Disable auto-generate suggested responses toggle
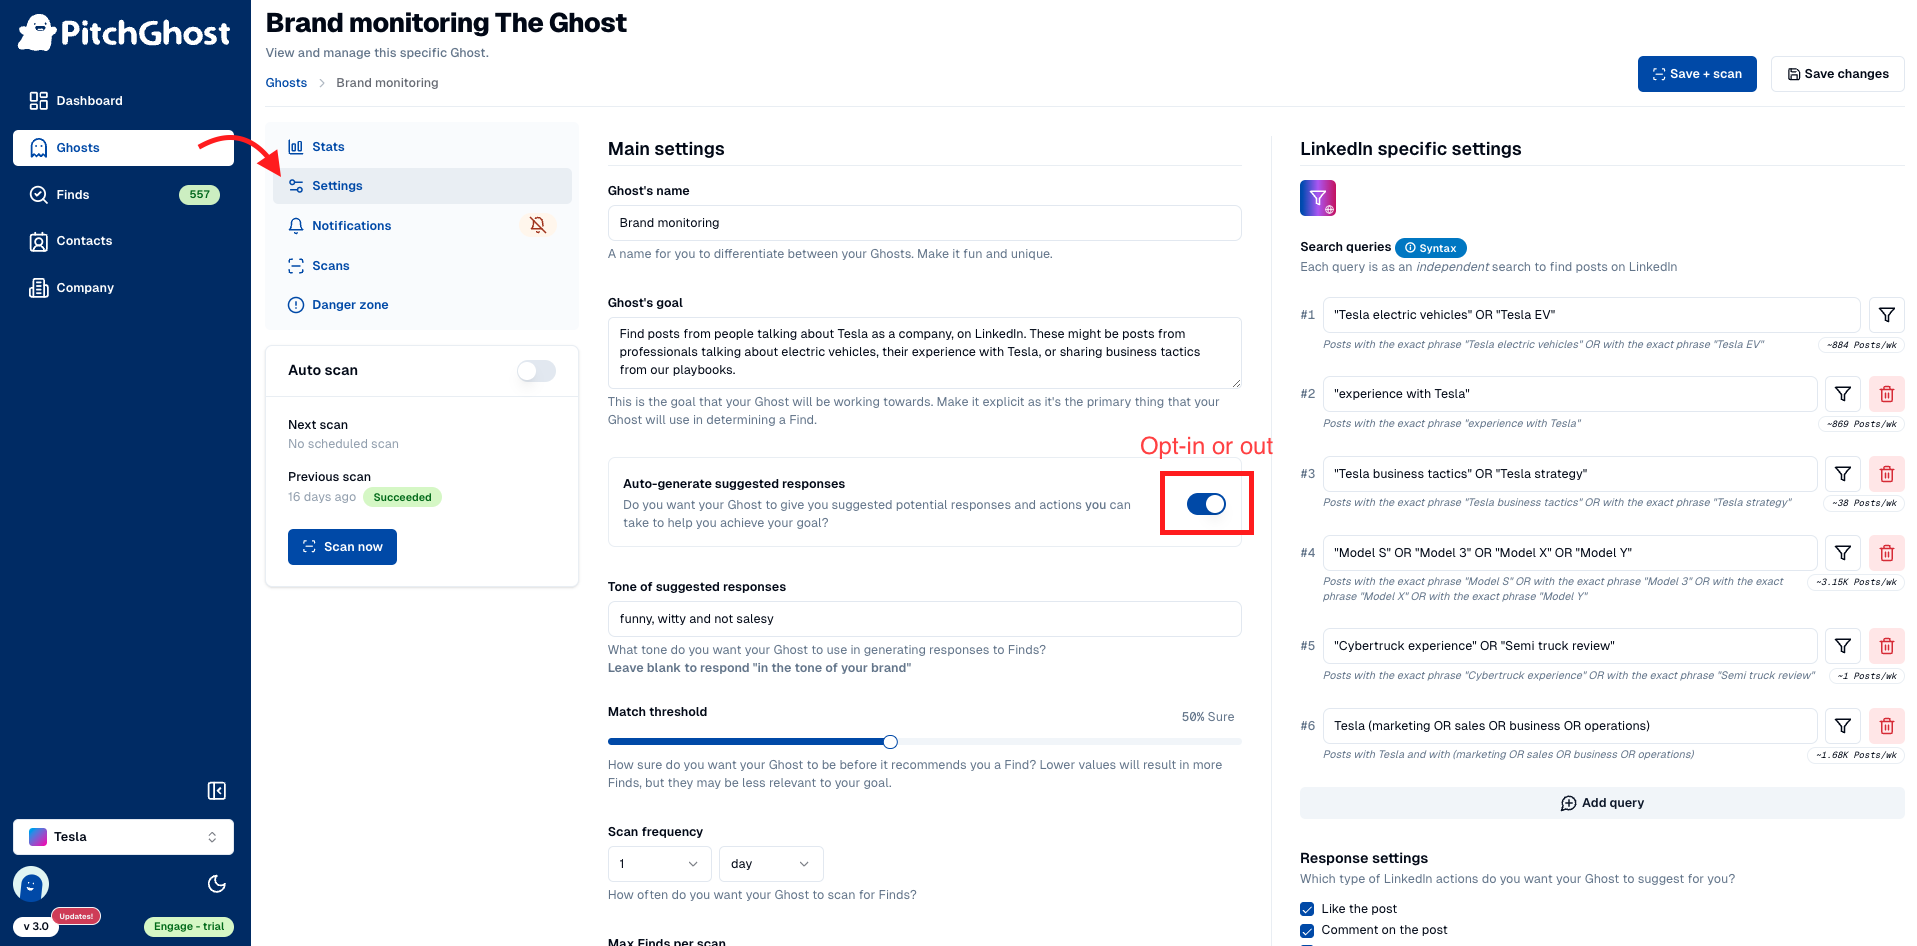The width and height of the screenshot is (1917, 946). tap(1206, 504)
